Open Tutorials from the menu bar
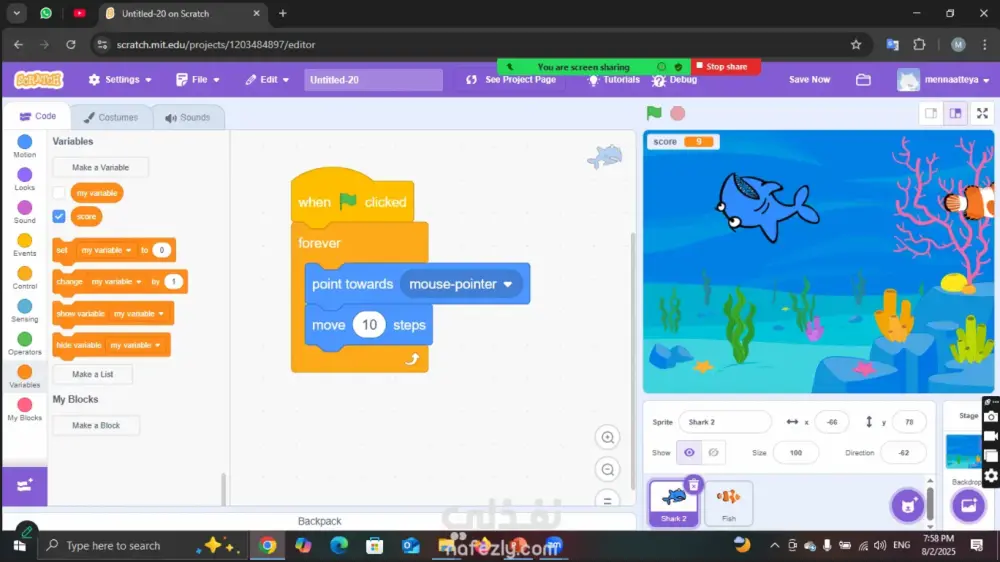Image resolution: width=1000 pixels, height=562 pixels. coord(614,80)
